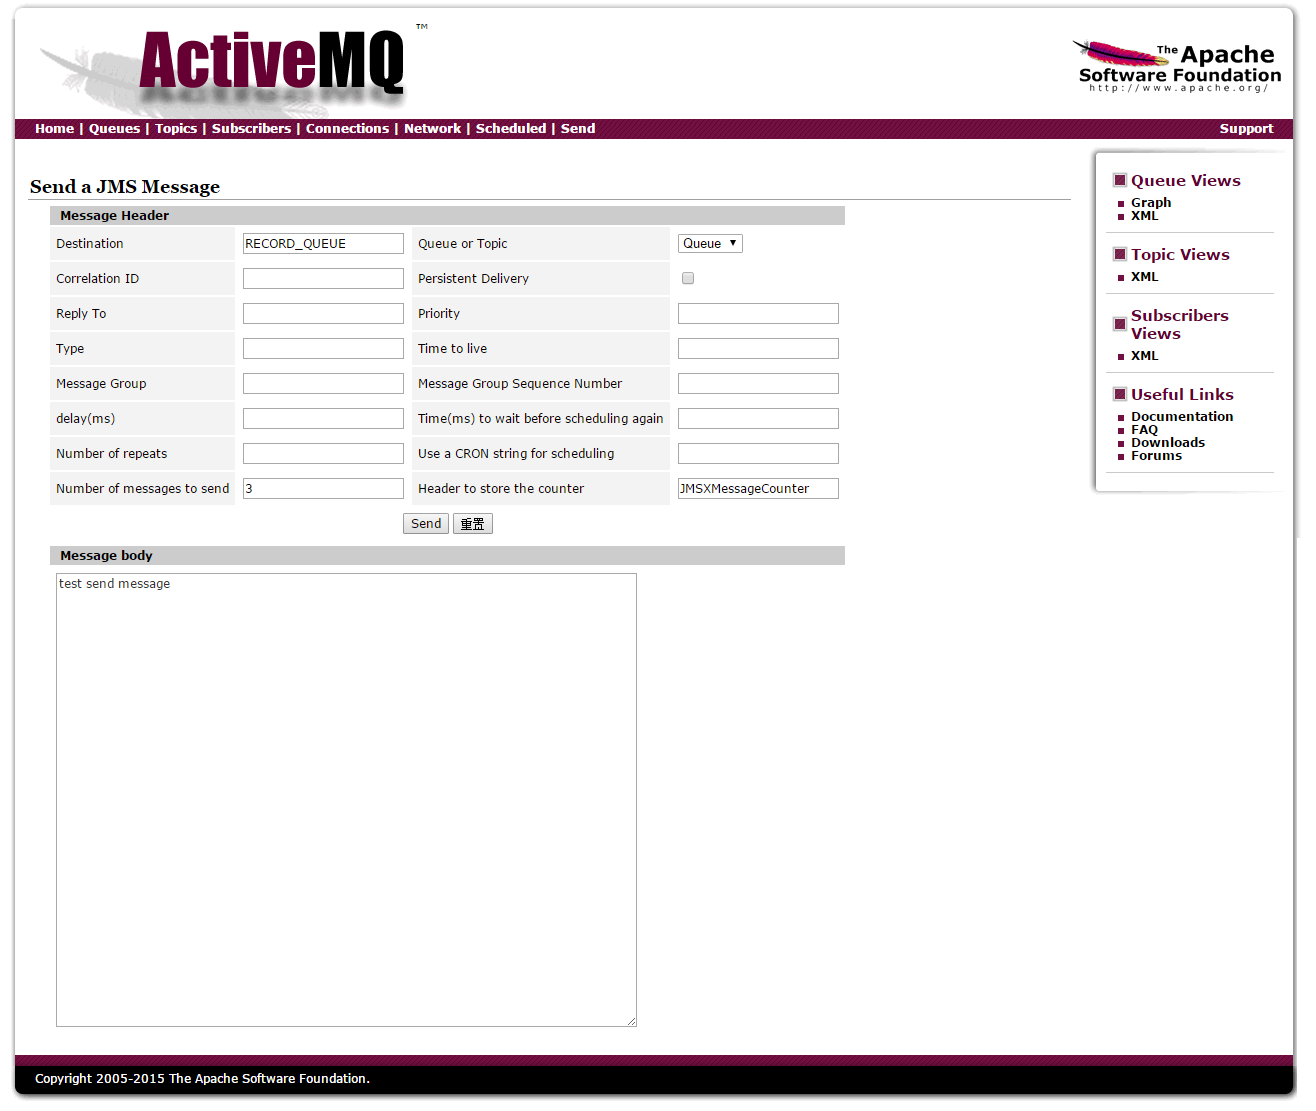Open the Queues page

coord(114,128)
